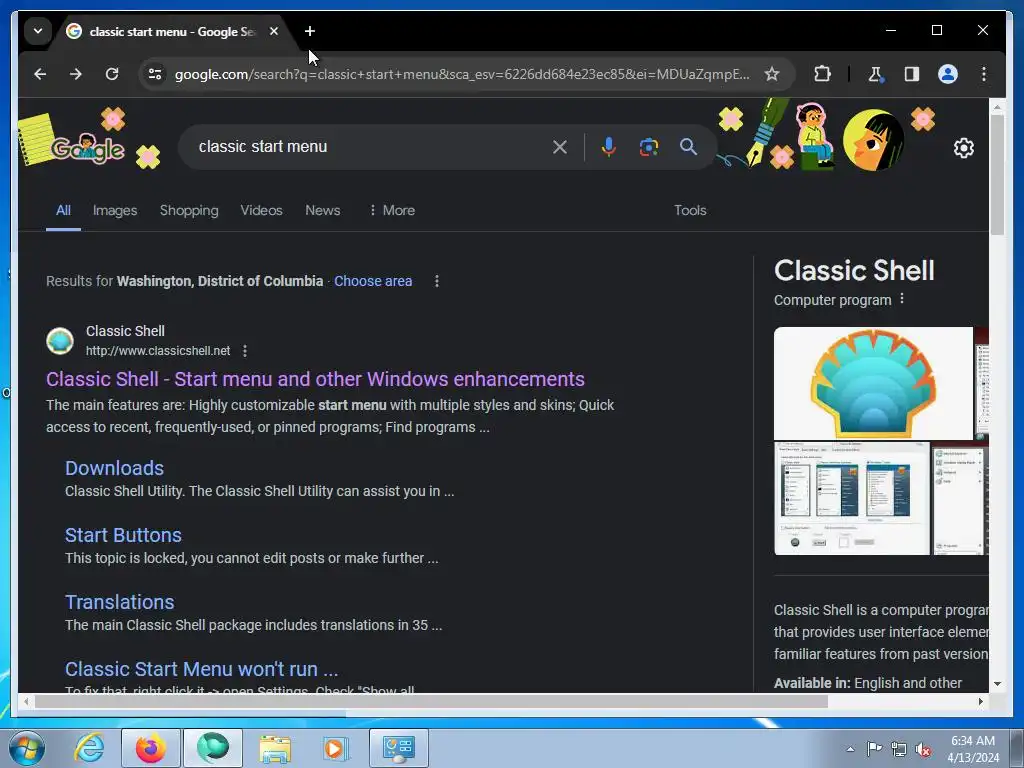Reload the current page

click(112, 74)
